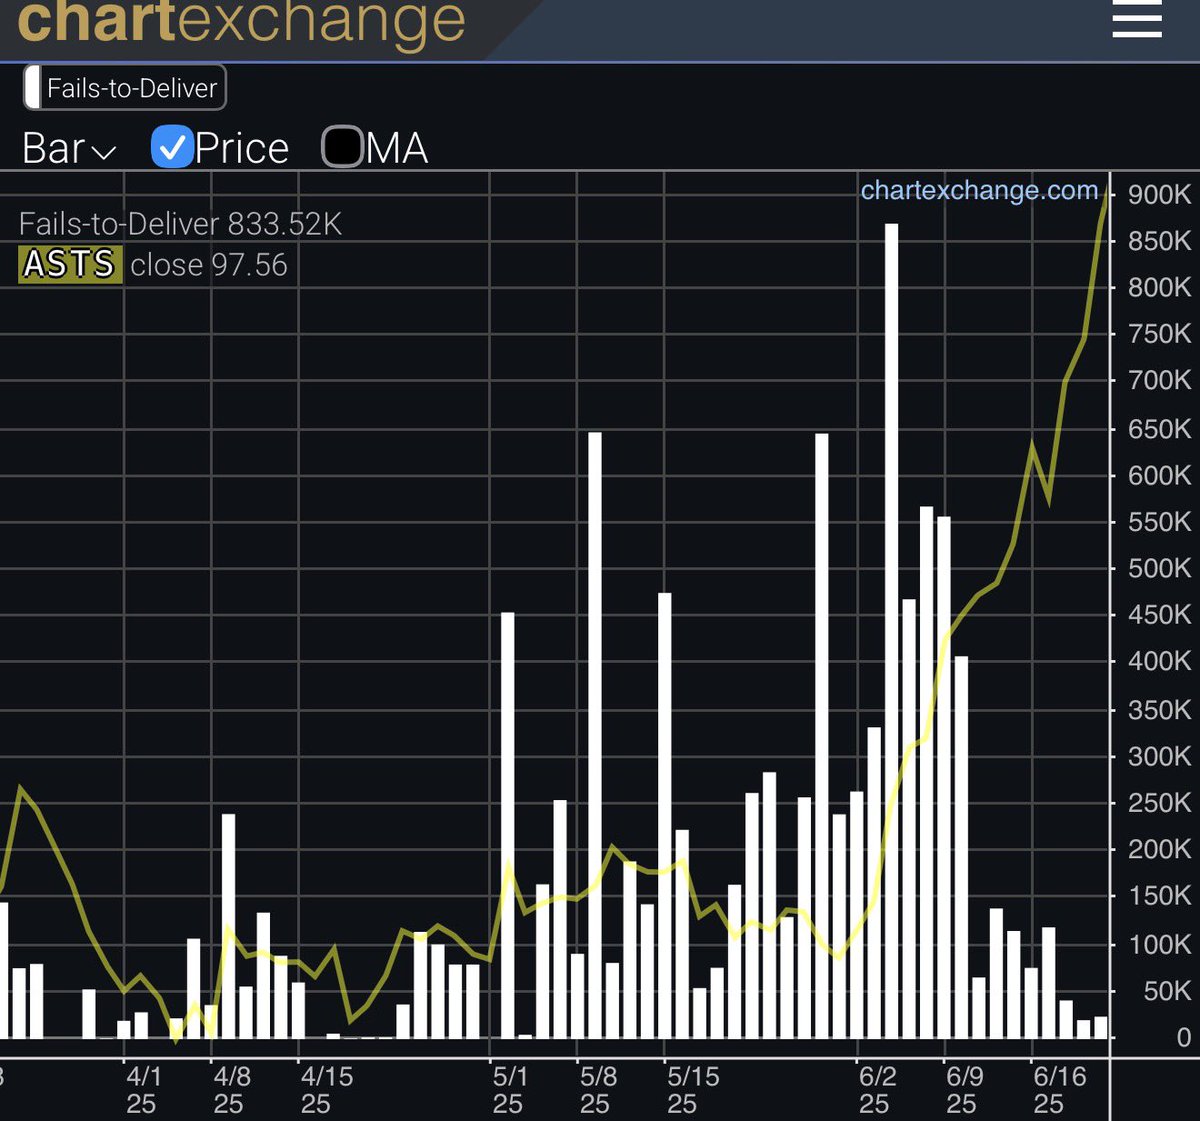Click the 500K axis label
This screenshot has width=1200, height=1121.
click(x=1160, y=568)
